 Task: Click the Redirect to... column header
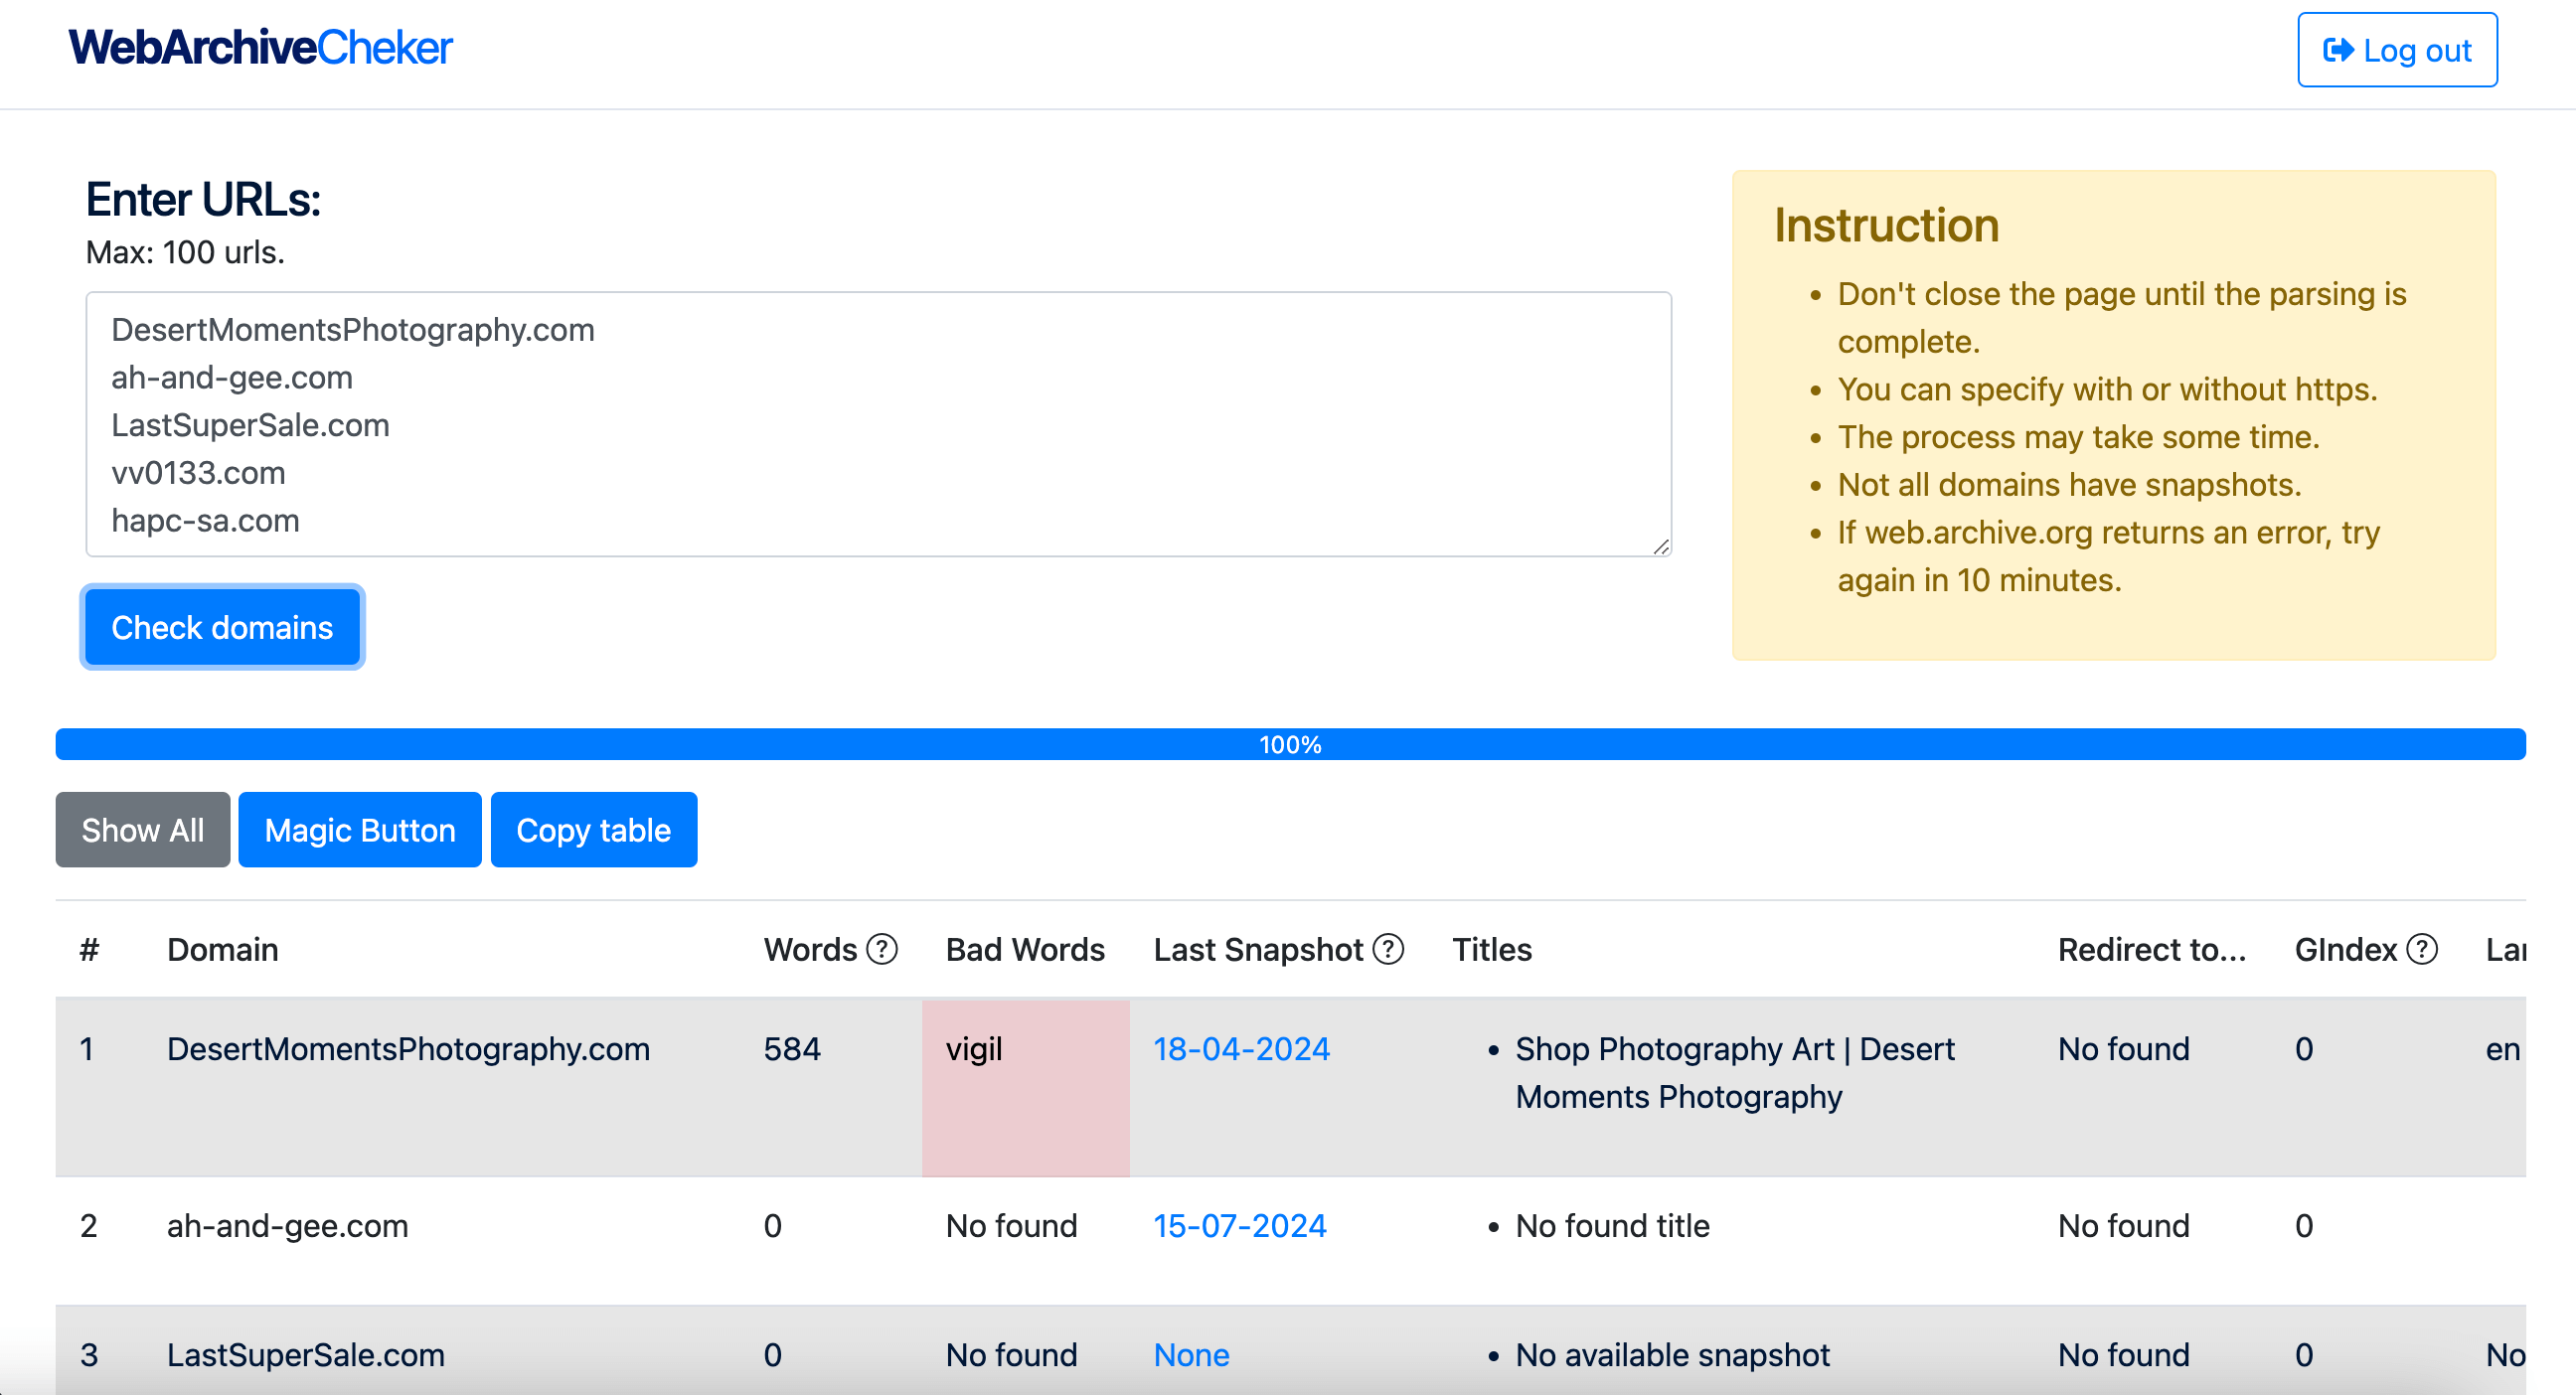[2151, 949]
